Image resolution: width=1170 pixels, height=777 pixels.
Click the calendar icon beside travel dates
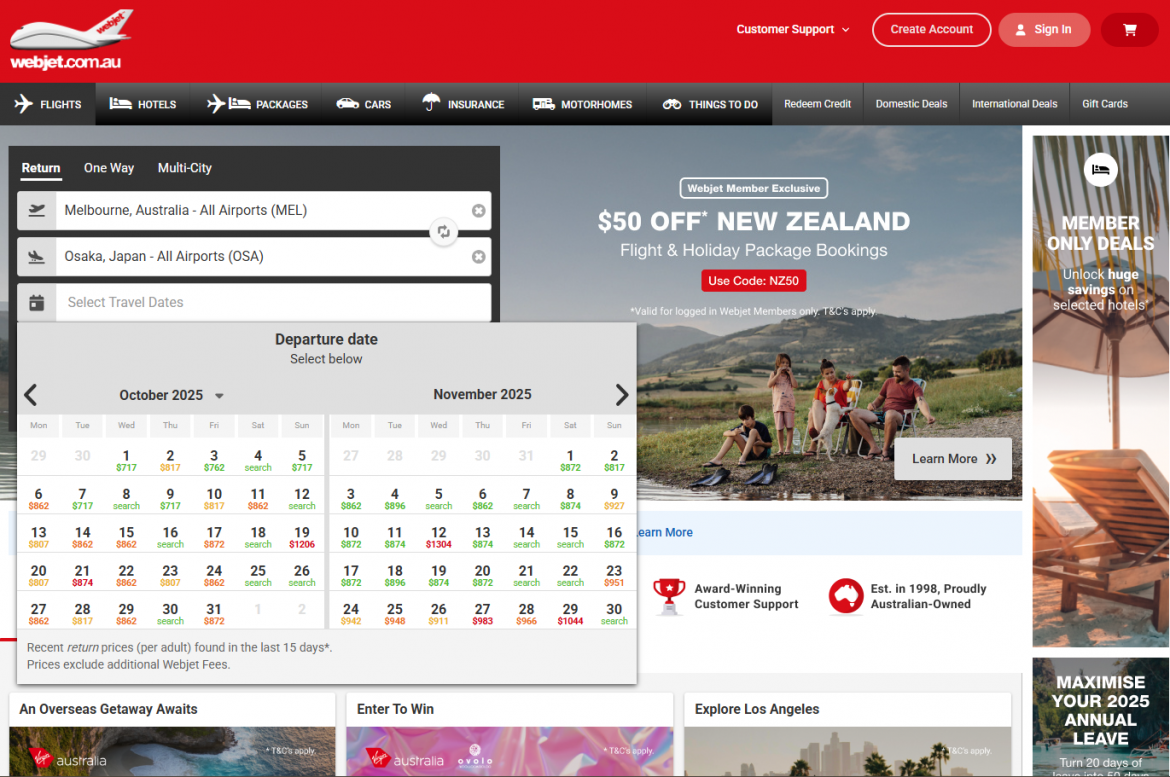tap(37, 303)
